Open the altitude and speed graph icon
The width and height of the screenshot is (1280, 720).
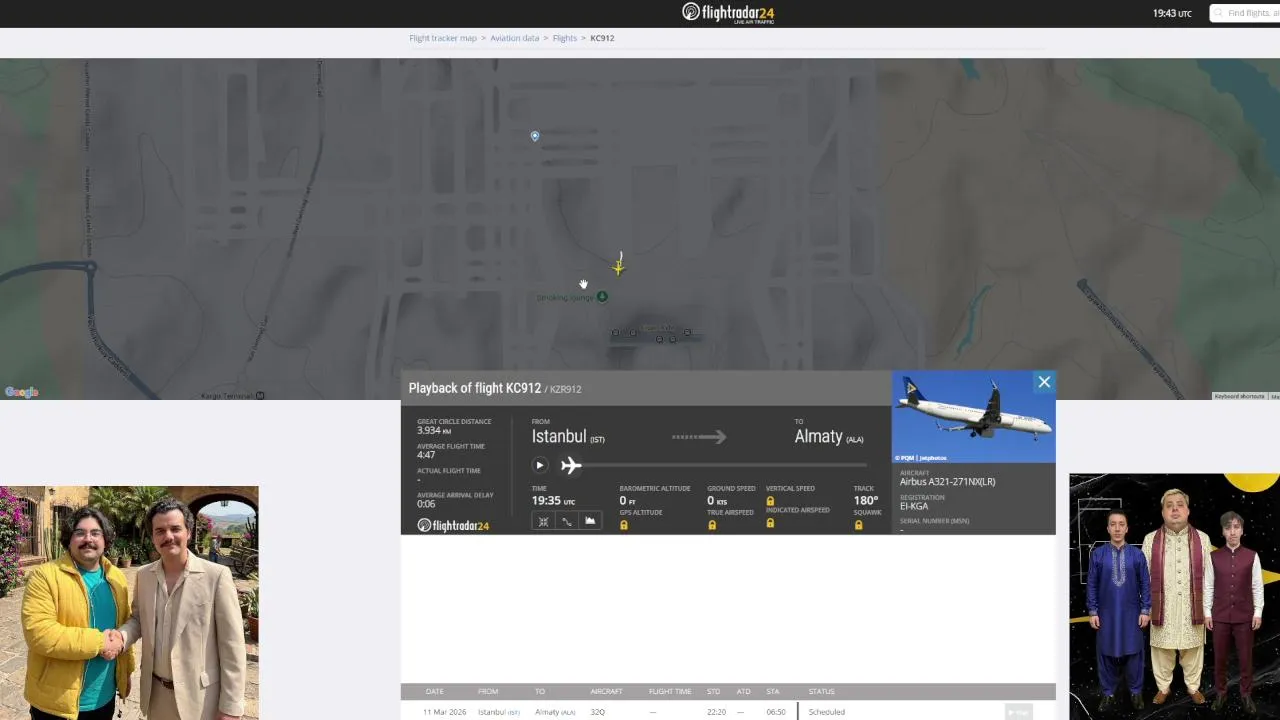point(590,521)
